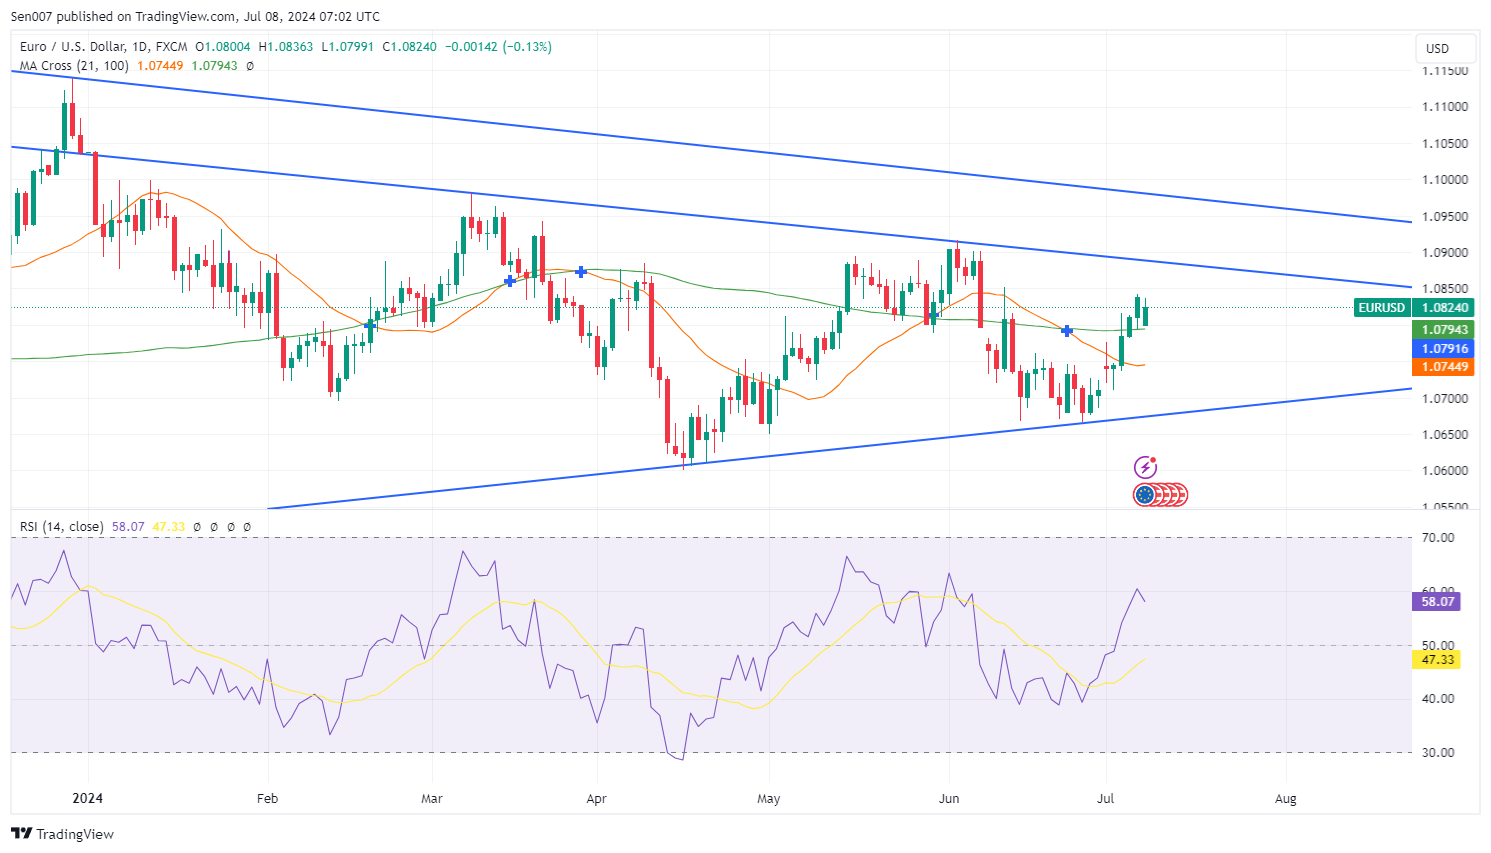Click the MA cross marker near February's end
Image resolution: width=1491 pixels, height=853 pixels.
(370, 325)
